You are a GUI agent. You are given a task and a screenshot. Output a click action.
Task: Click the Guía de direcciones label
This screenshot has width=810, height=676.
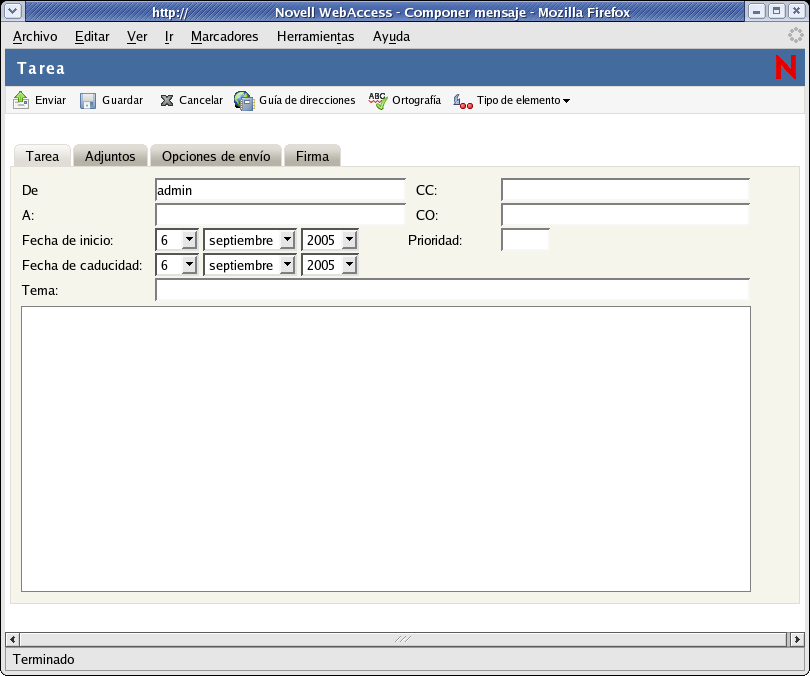(x=307, y=100)
